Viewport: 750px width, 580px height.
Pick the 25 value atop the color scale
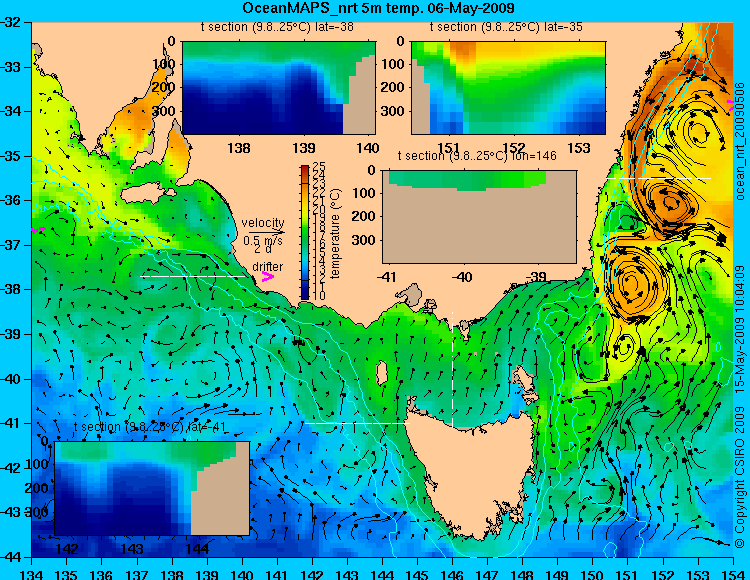(319, 166)
